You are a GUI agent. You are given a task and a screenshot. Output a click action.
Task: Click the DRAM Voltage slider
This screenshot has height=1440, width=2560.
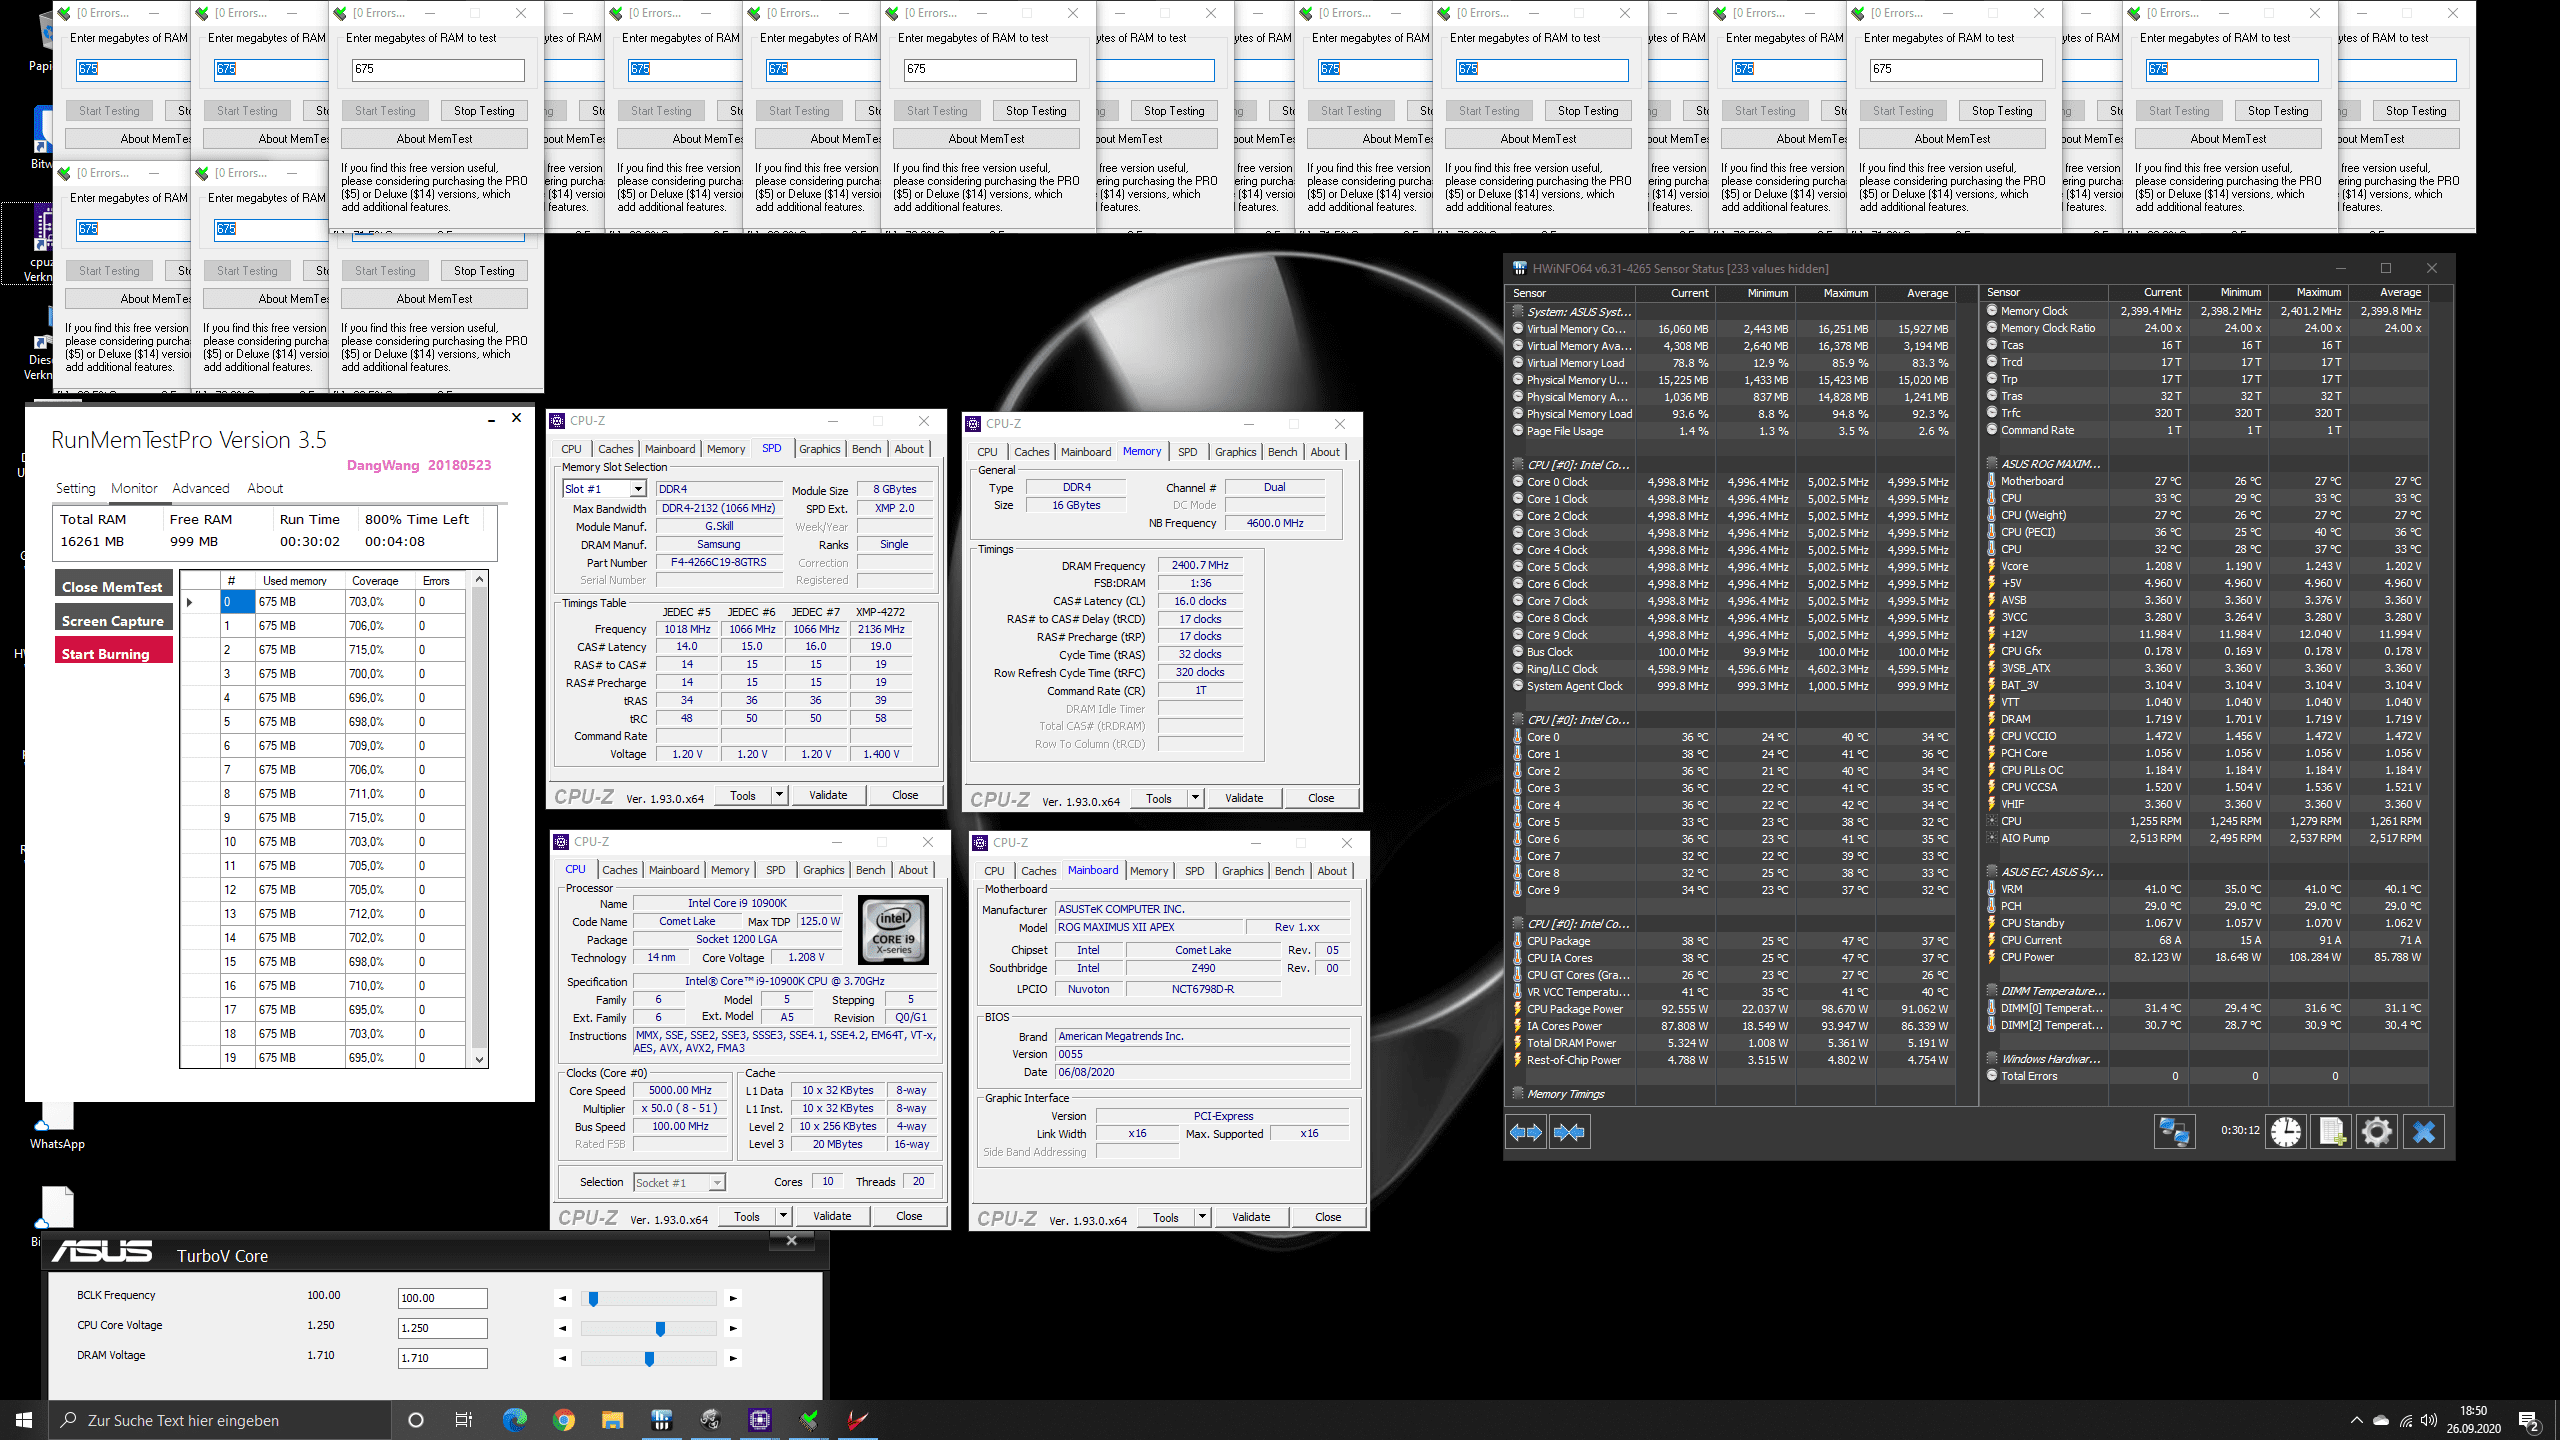pyautogui.click(x=648, y=1358)
